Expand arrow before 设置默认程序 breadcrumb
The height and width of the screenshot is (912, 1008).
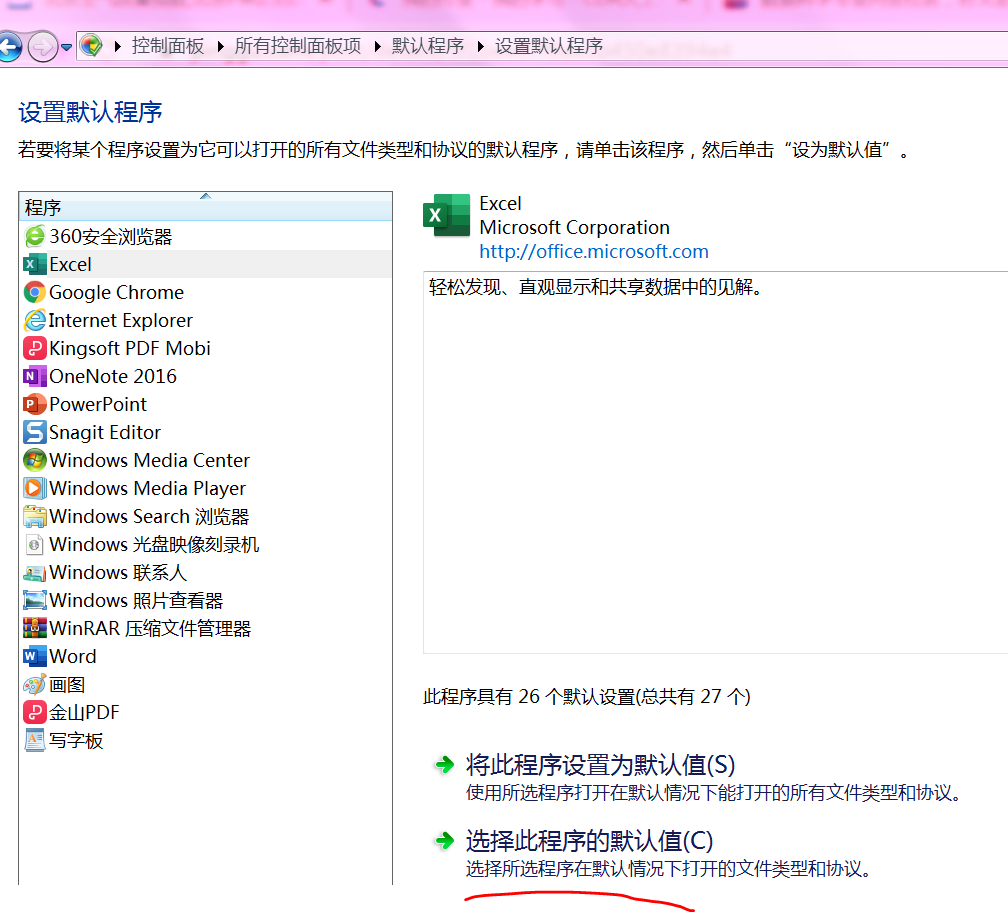(x=480, y=46)
